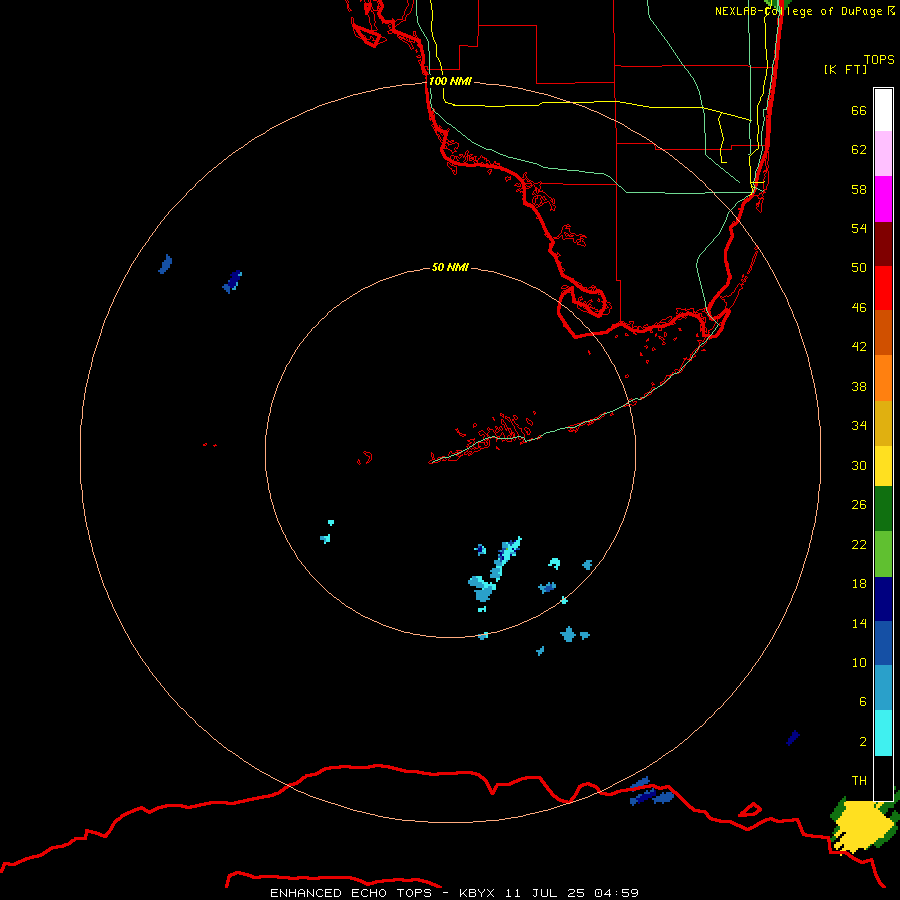Click the 62 legend value label
Viewport: 900px width, 900px height.
point(859,150)
